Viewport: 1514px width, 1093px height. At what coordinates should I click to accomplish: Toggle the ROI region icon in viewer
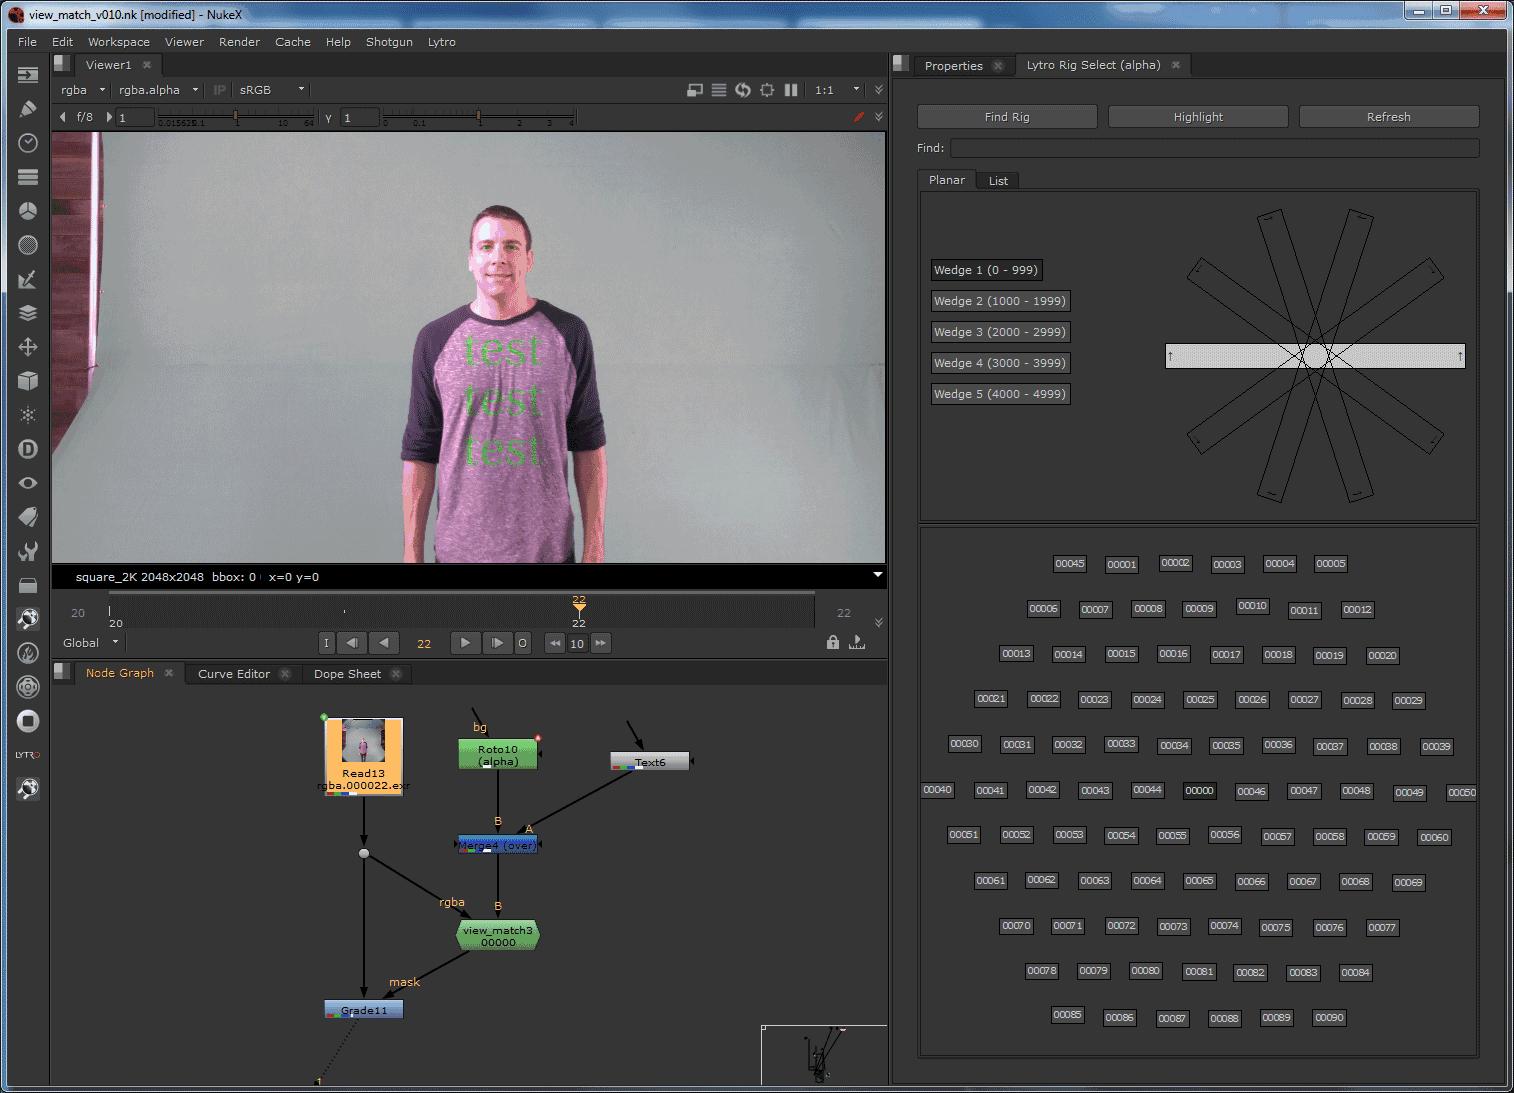click(x=767, y=90)
